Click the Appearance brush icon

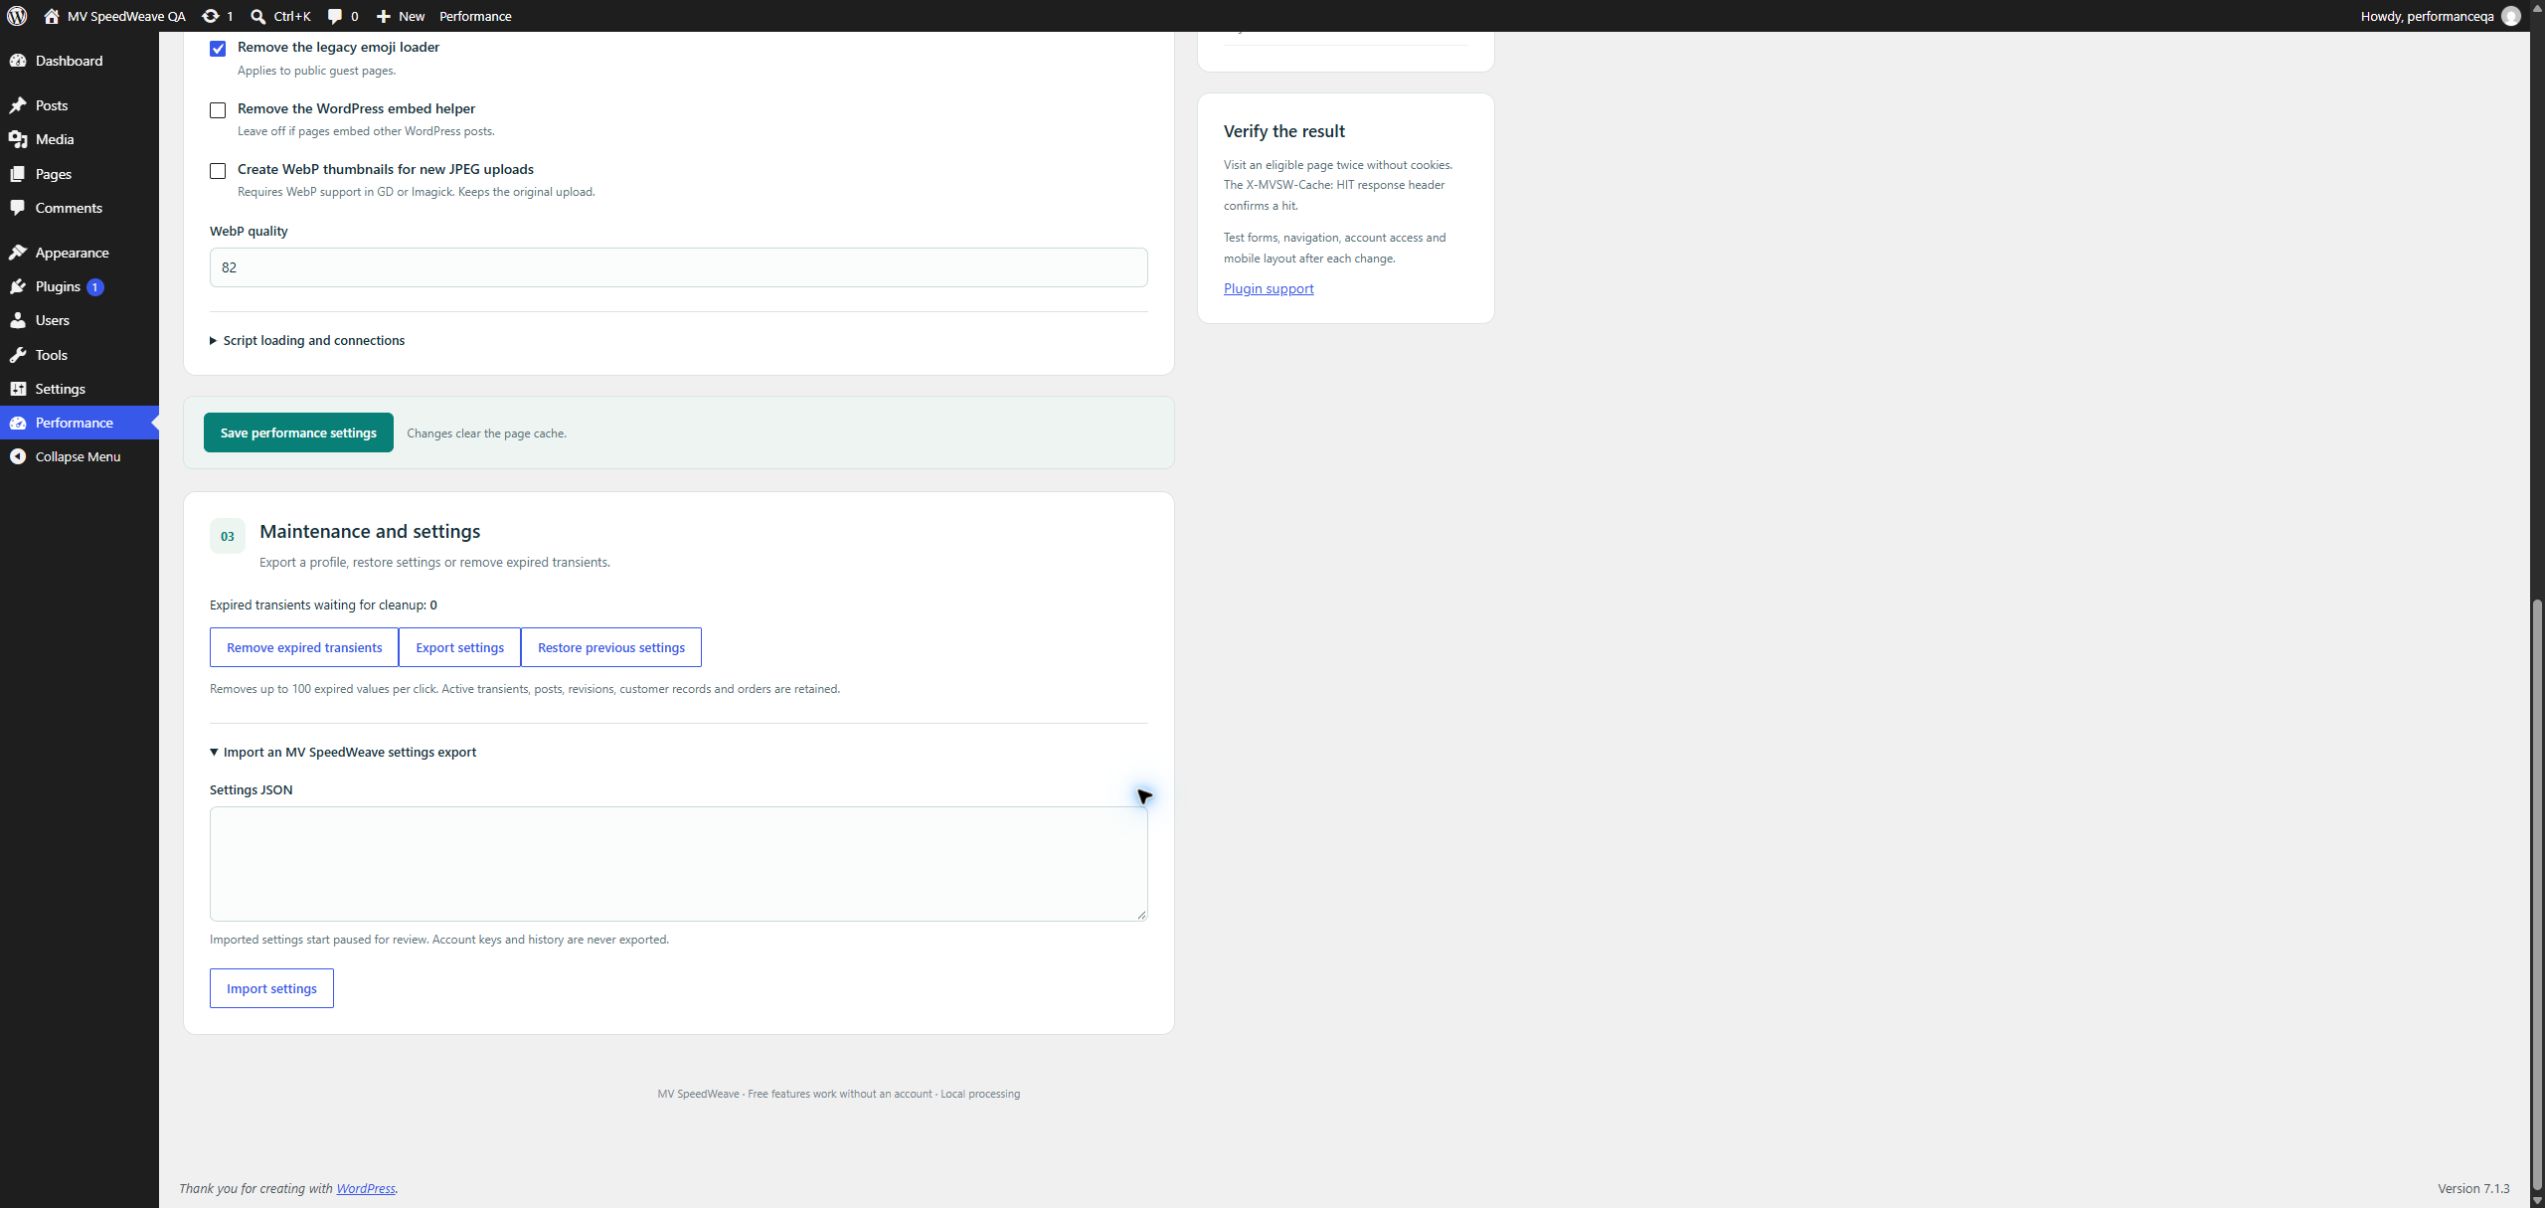pos(18,253)
